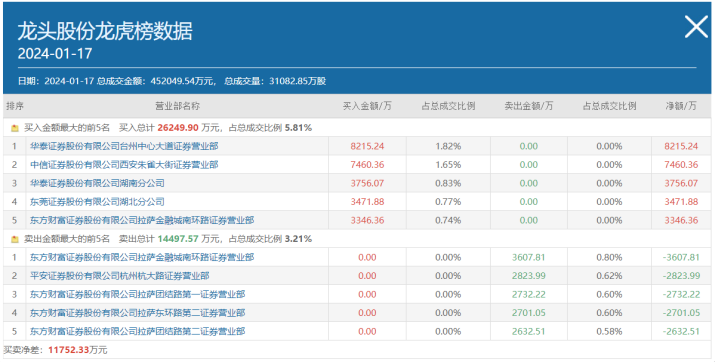This screenshot has height=362, width=715.
Task: Click sell amount 3607.81
Action: [x=528, y=257]
